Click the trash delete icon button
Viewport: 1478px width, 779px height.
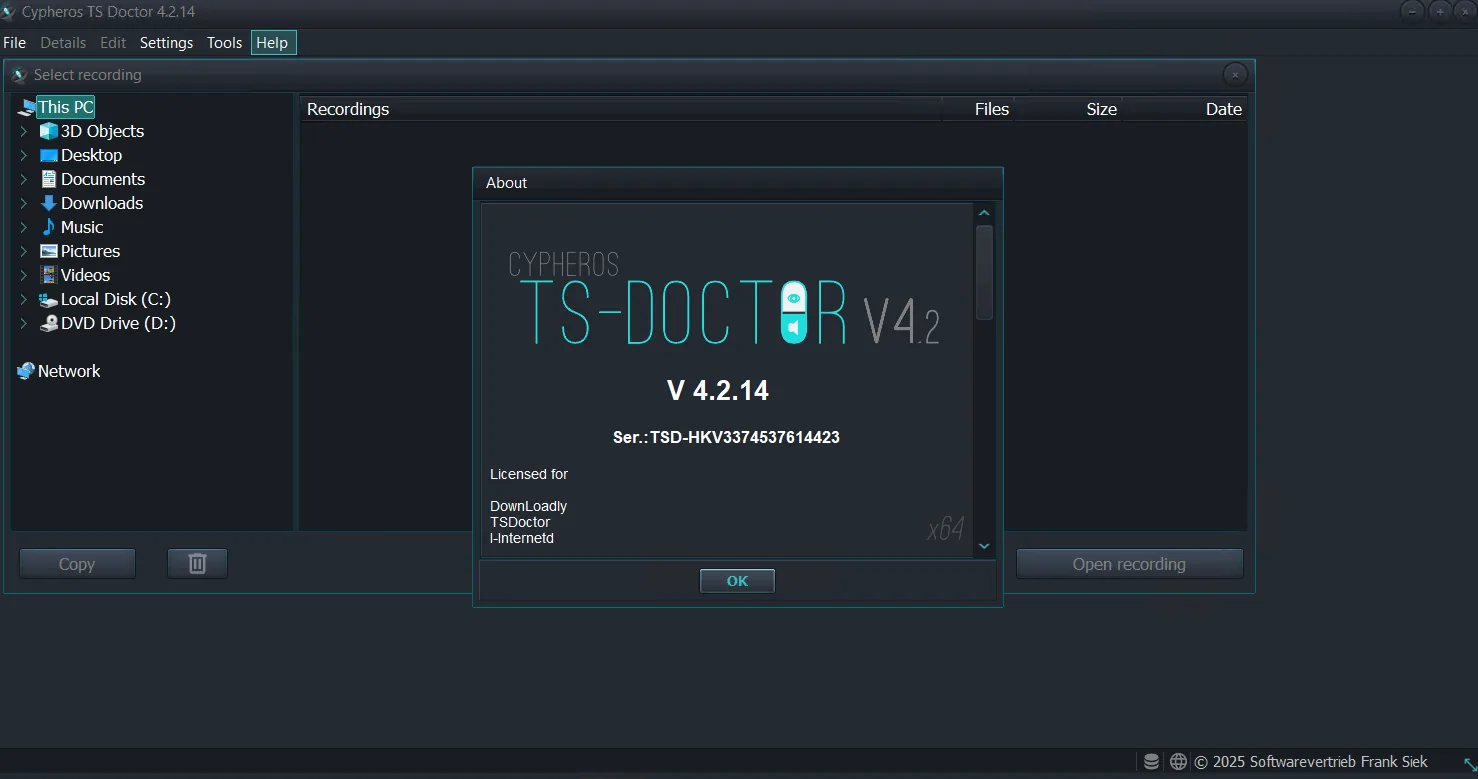197,564
